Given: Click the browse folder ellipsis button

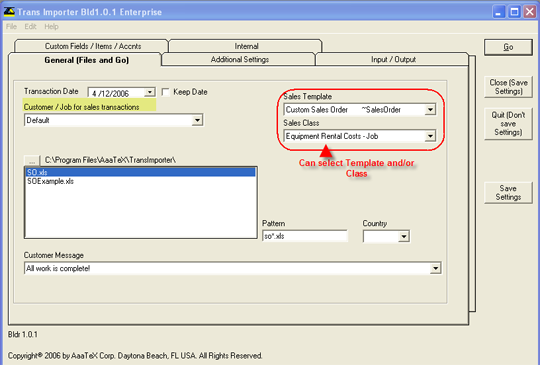Looking at the screenshot, I should click(32, 161).
